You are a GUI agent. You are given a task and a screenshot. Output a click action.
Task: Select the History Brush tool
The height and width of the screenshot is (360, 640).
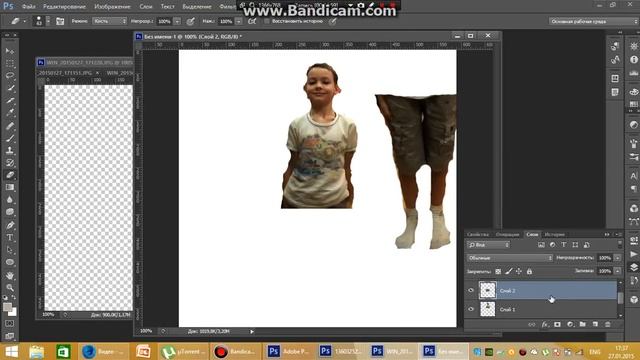(x=10, y=163)
